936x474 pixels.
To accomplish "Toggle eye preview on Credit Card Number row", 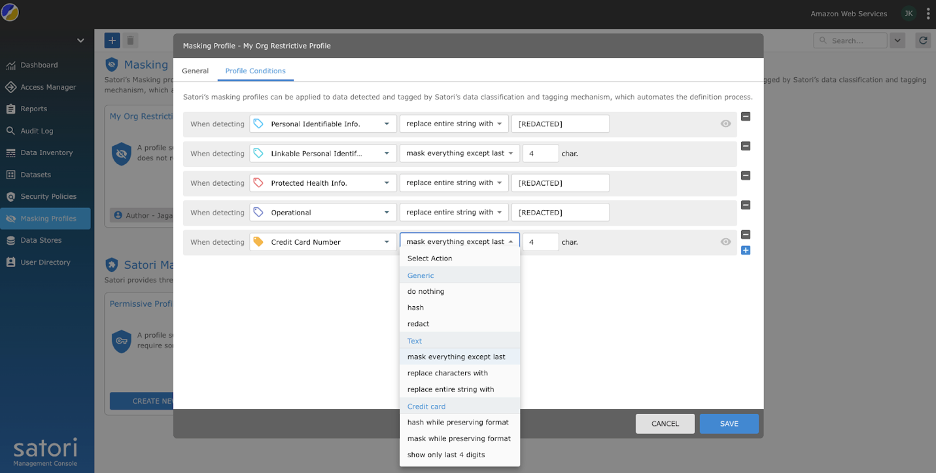I will 726,242.
